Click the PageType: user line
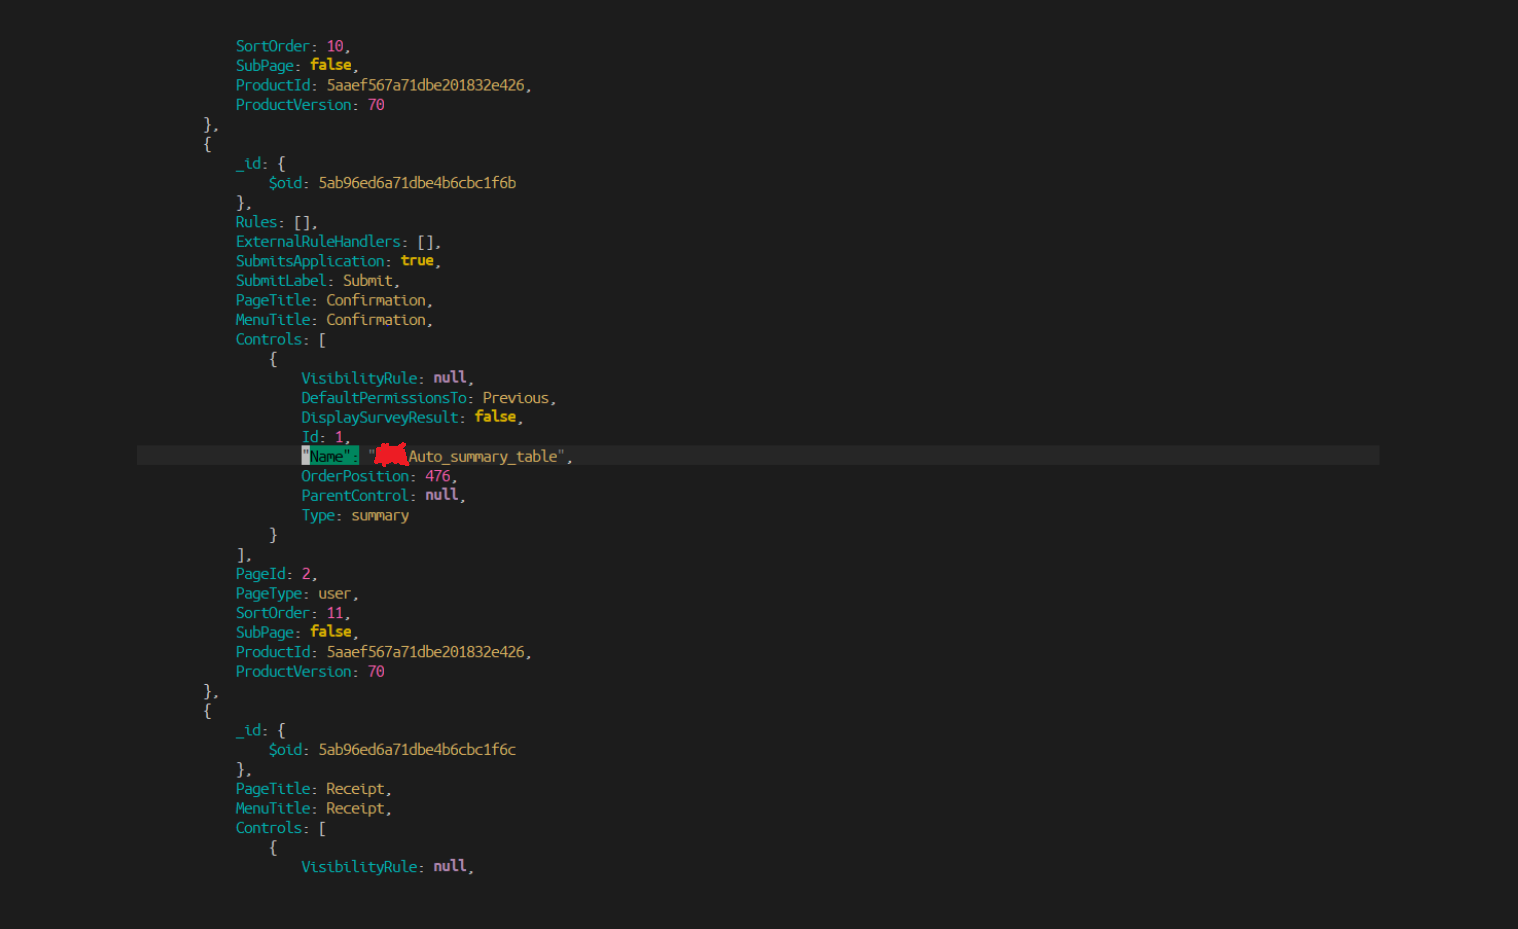Screen dimensions: 1518x929 point(297,594)
